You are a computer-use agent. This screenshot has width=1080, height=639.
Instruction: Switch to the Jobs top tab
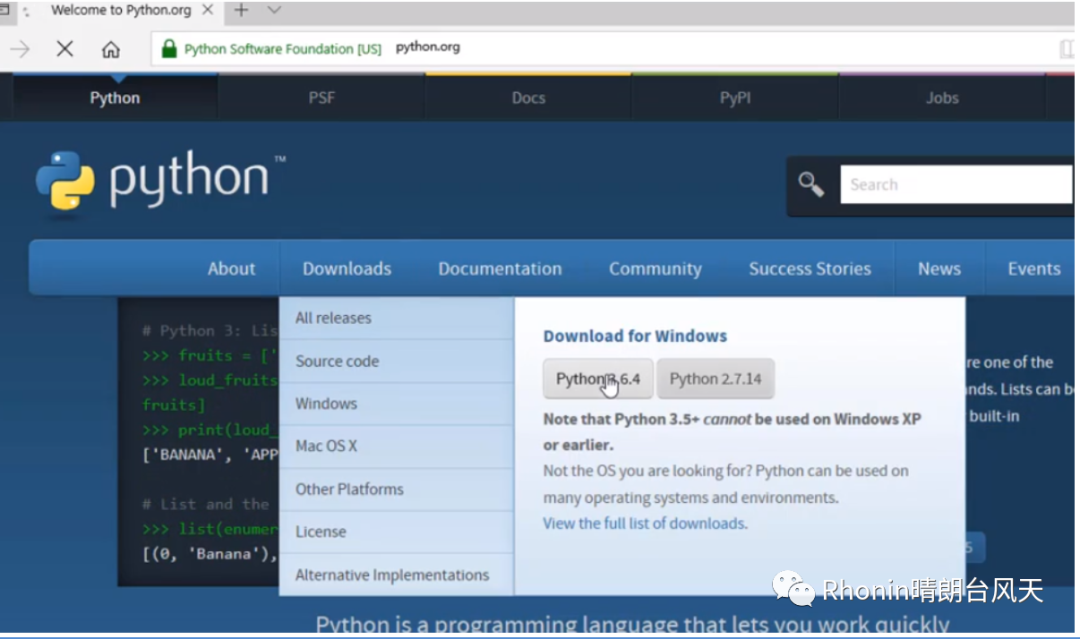click(942, 98)
